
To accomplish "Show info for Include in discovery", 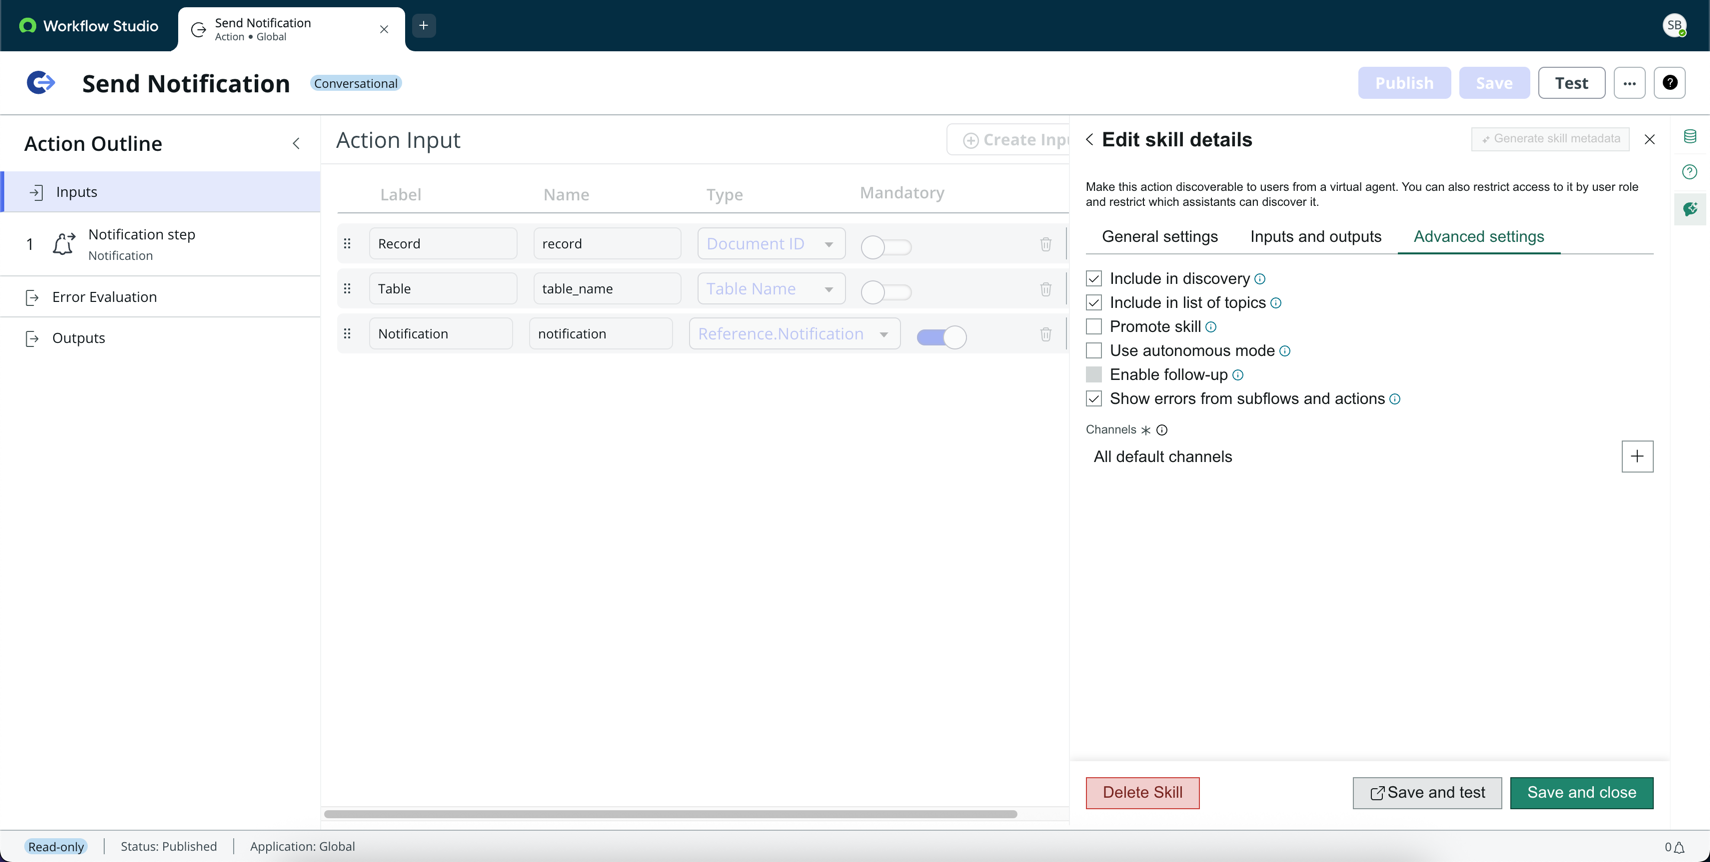I will [1260, 279].
